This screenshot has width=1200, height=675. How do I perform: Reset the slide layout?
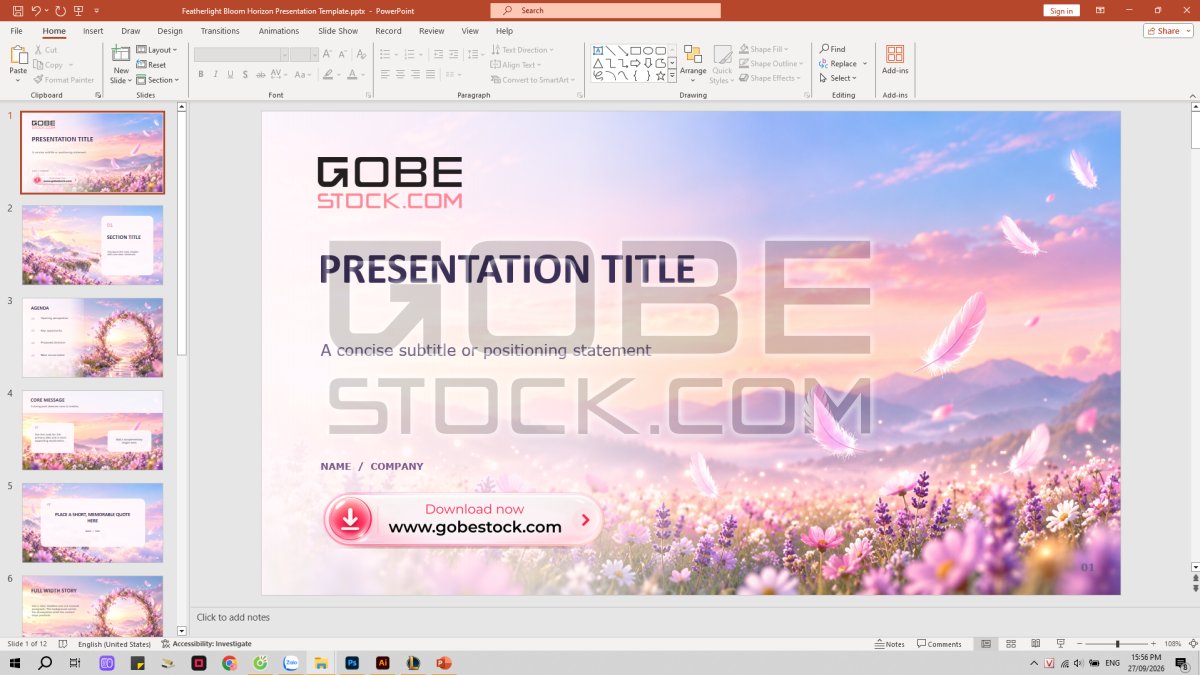tap(151, 65)
